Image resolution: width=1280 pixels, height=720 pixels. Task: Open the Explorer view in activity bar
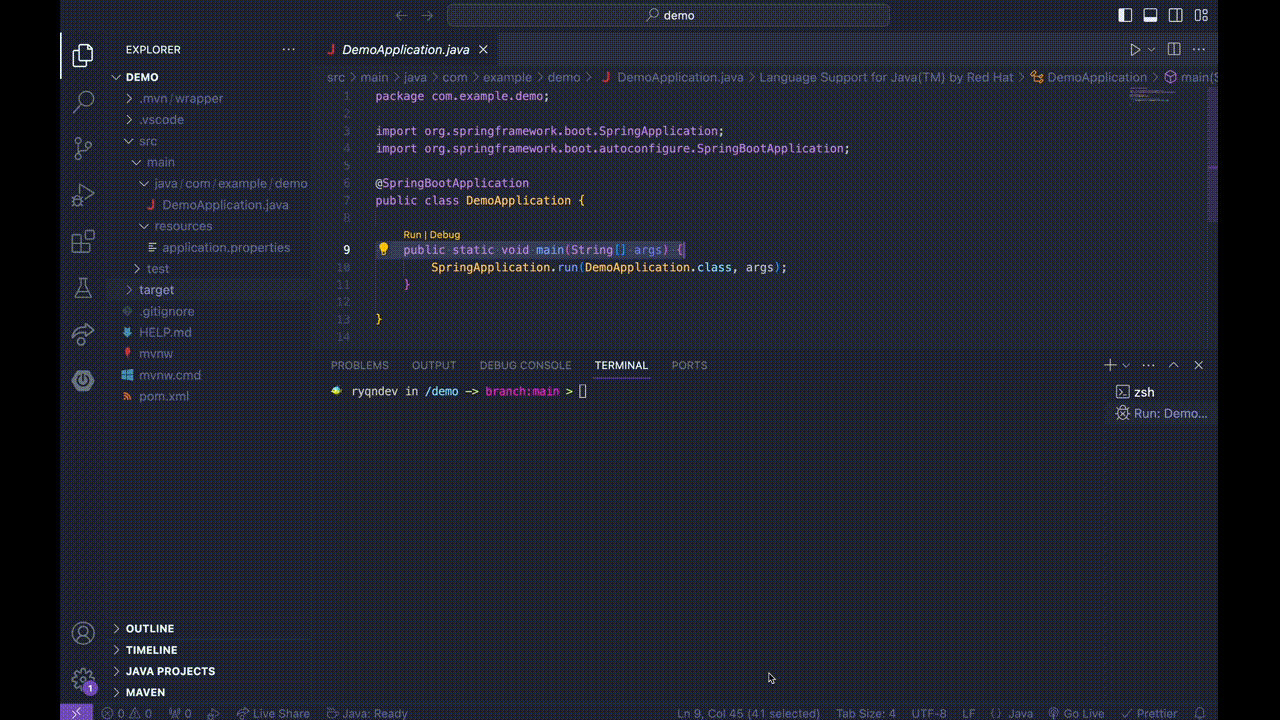coord(83,55)
